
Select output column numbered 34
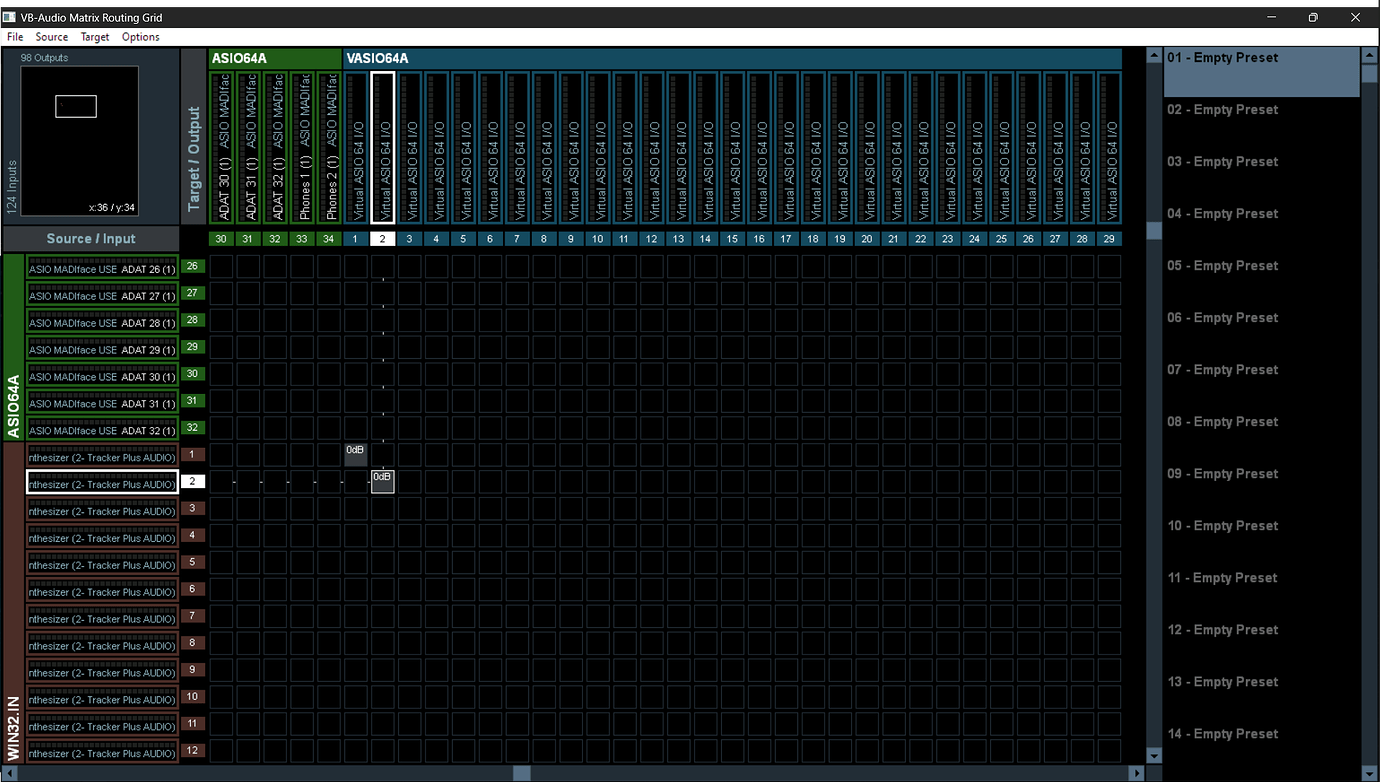(328, 239)
